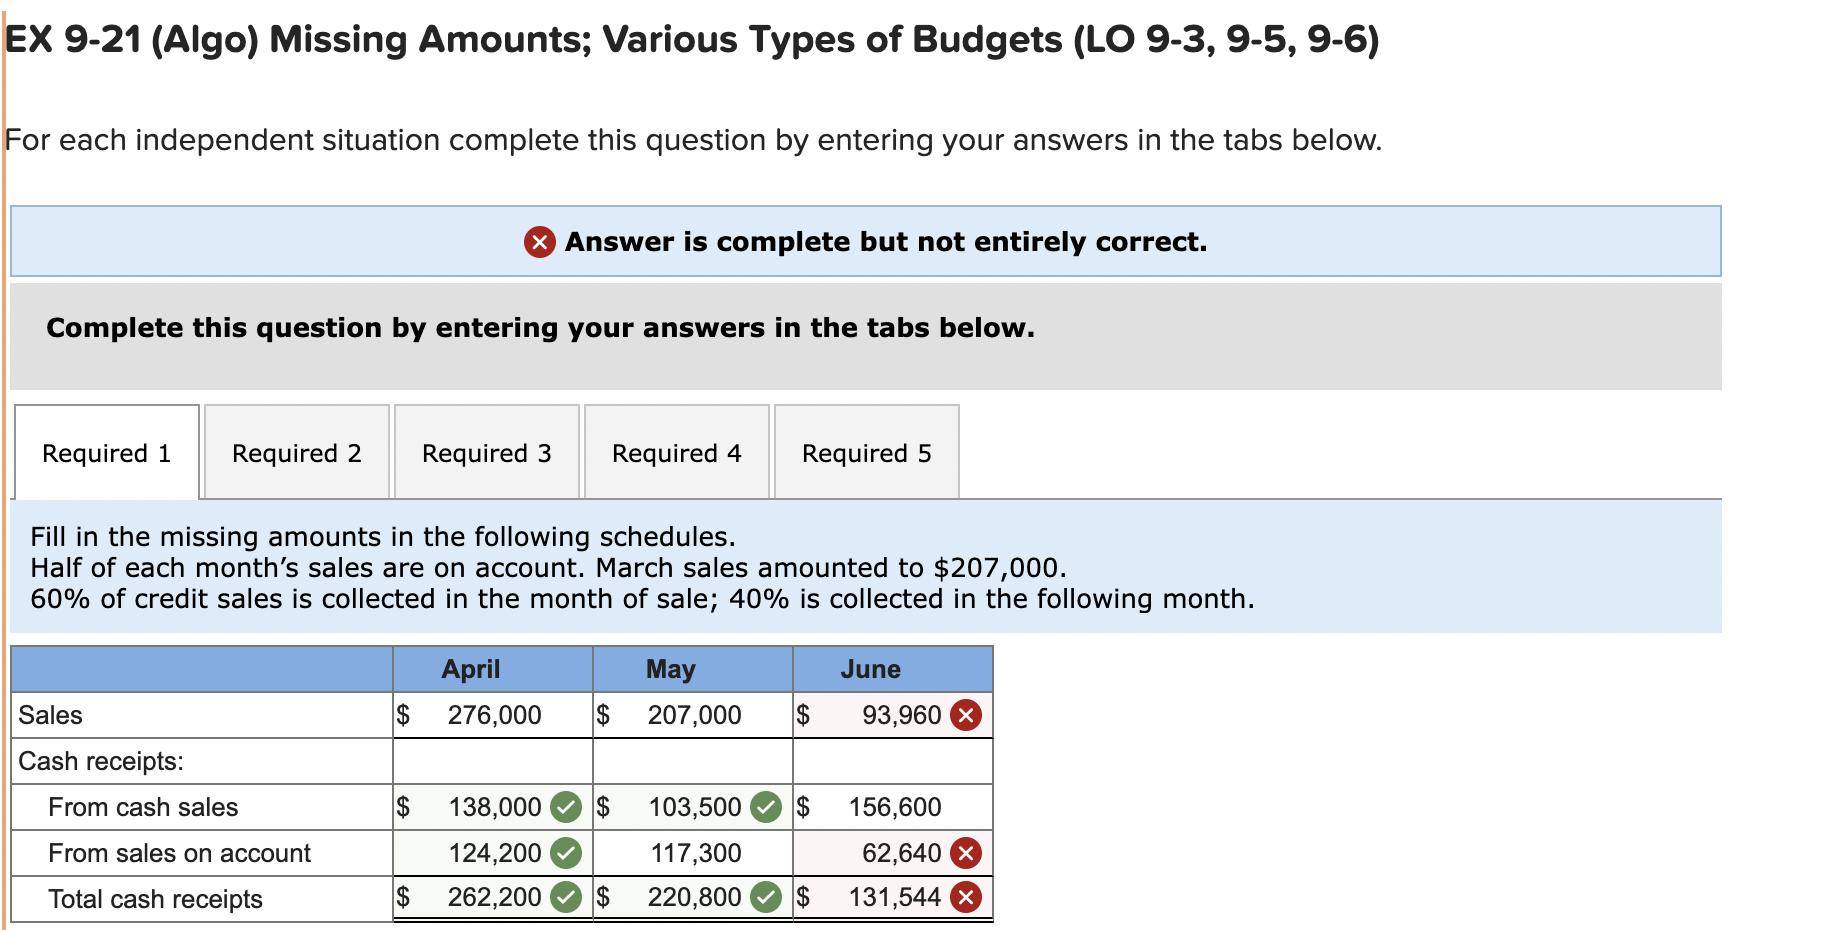Open the Required 5 tab
Image resolution: width=1834 pixels, height=930 pixels.
866,453
